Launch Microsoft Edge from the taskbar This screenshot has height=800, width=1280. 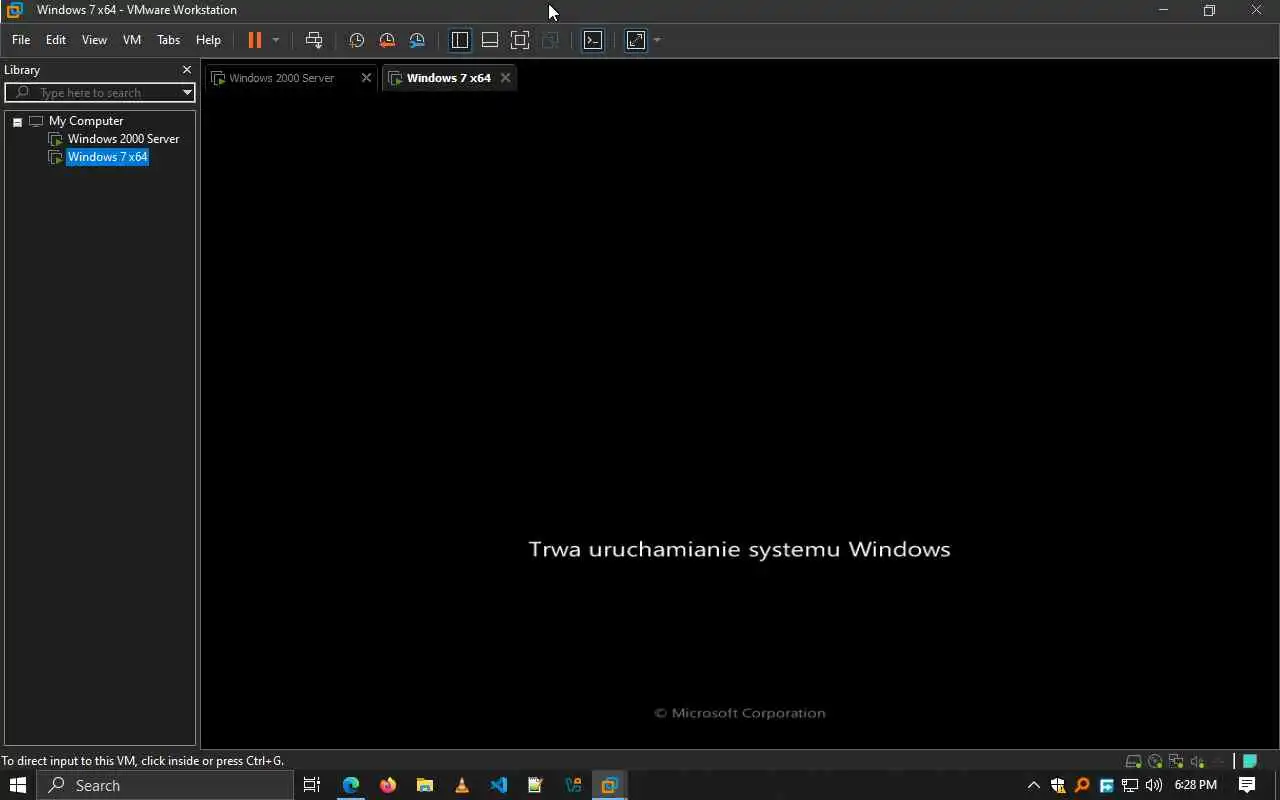[x=351, y=785]
